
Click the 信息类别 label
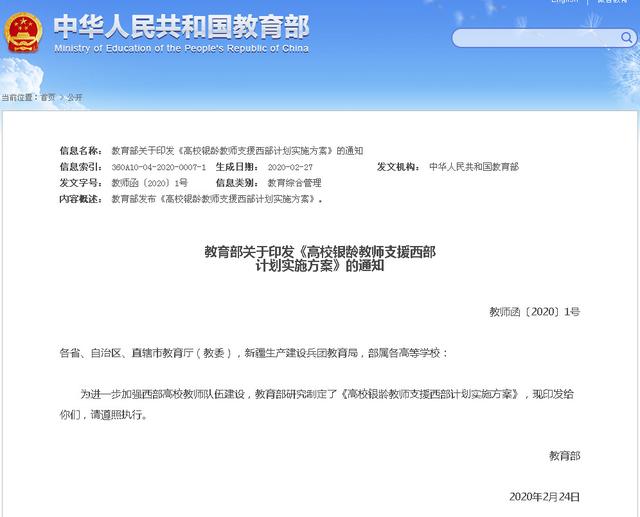pos(237,183)
